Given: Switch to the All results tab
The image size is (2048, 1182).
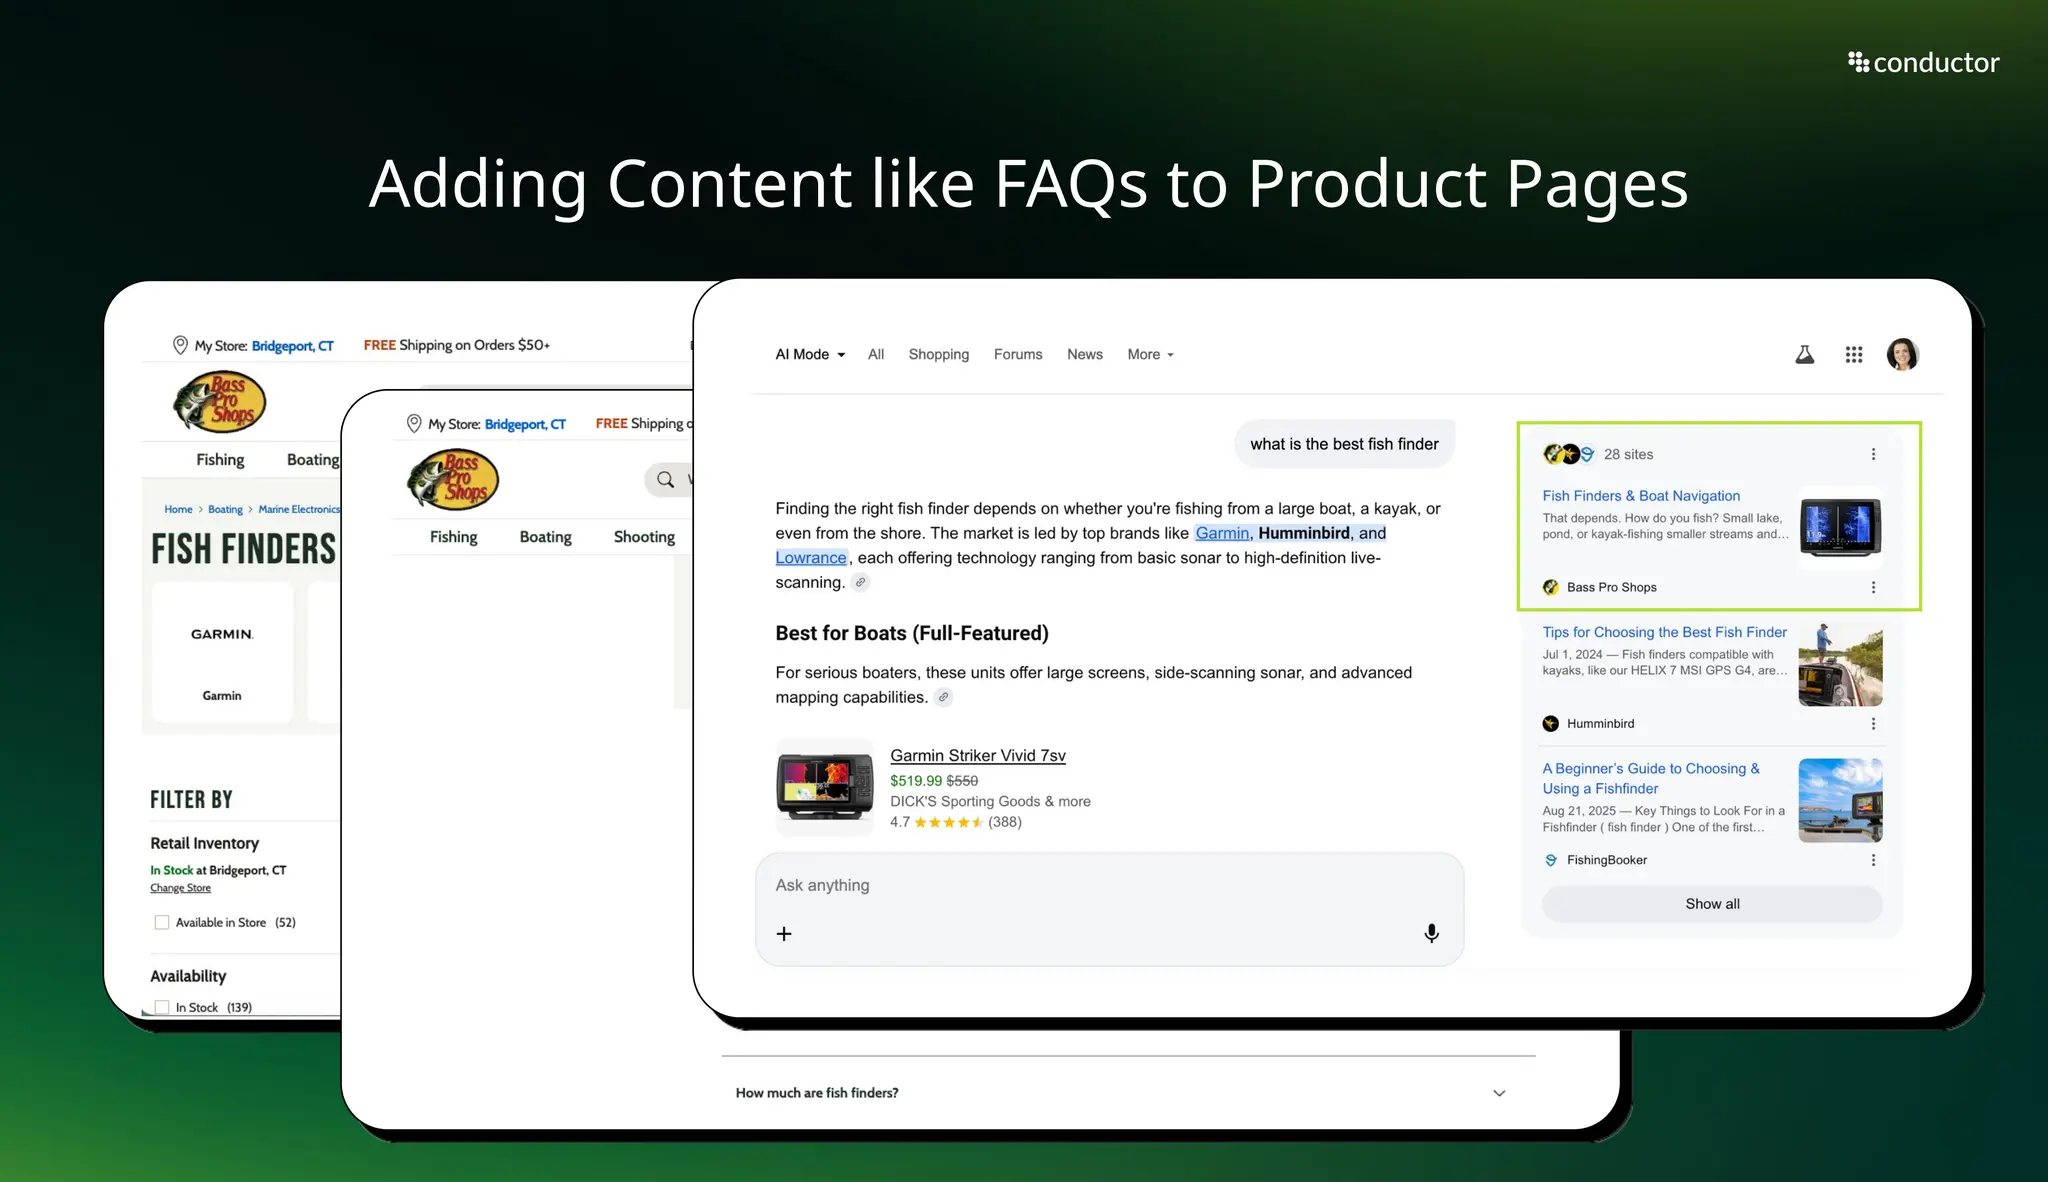Looking at the screenshot, I should tap(876, 354).
